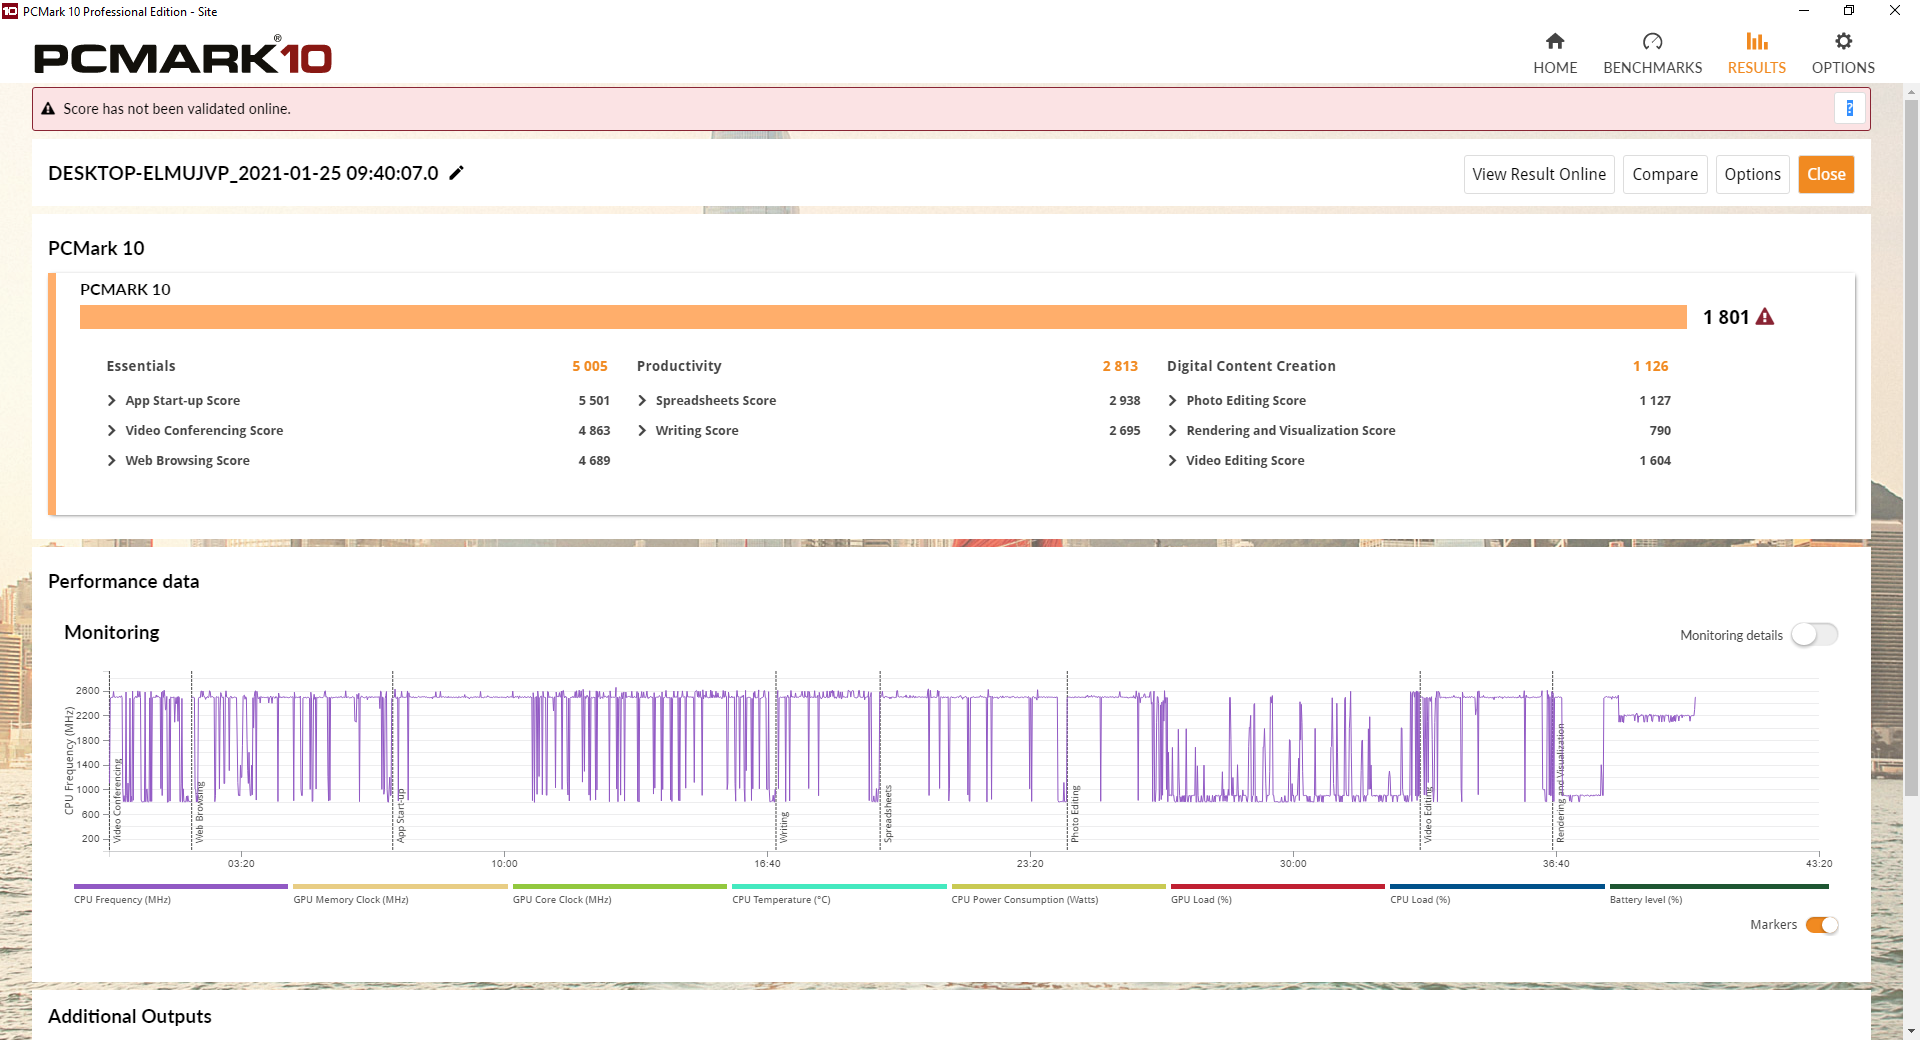This screenshot has width=1920, height=1040.
Task: Click the red warning triangle beside 1 801
Action: 1765,317
